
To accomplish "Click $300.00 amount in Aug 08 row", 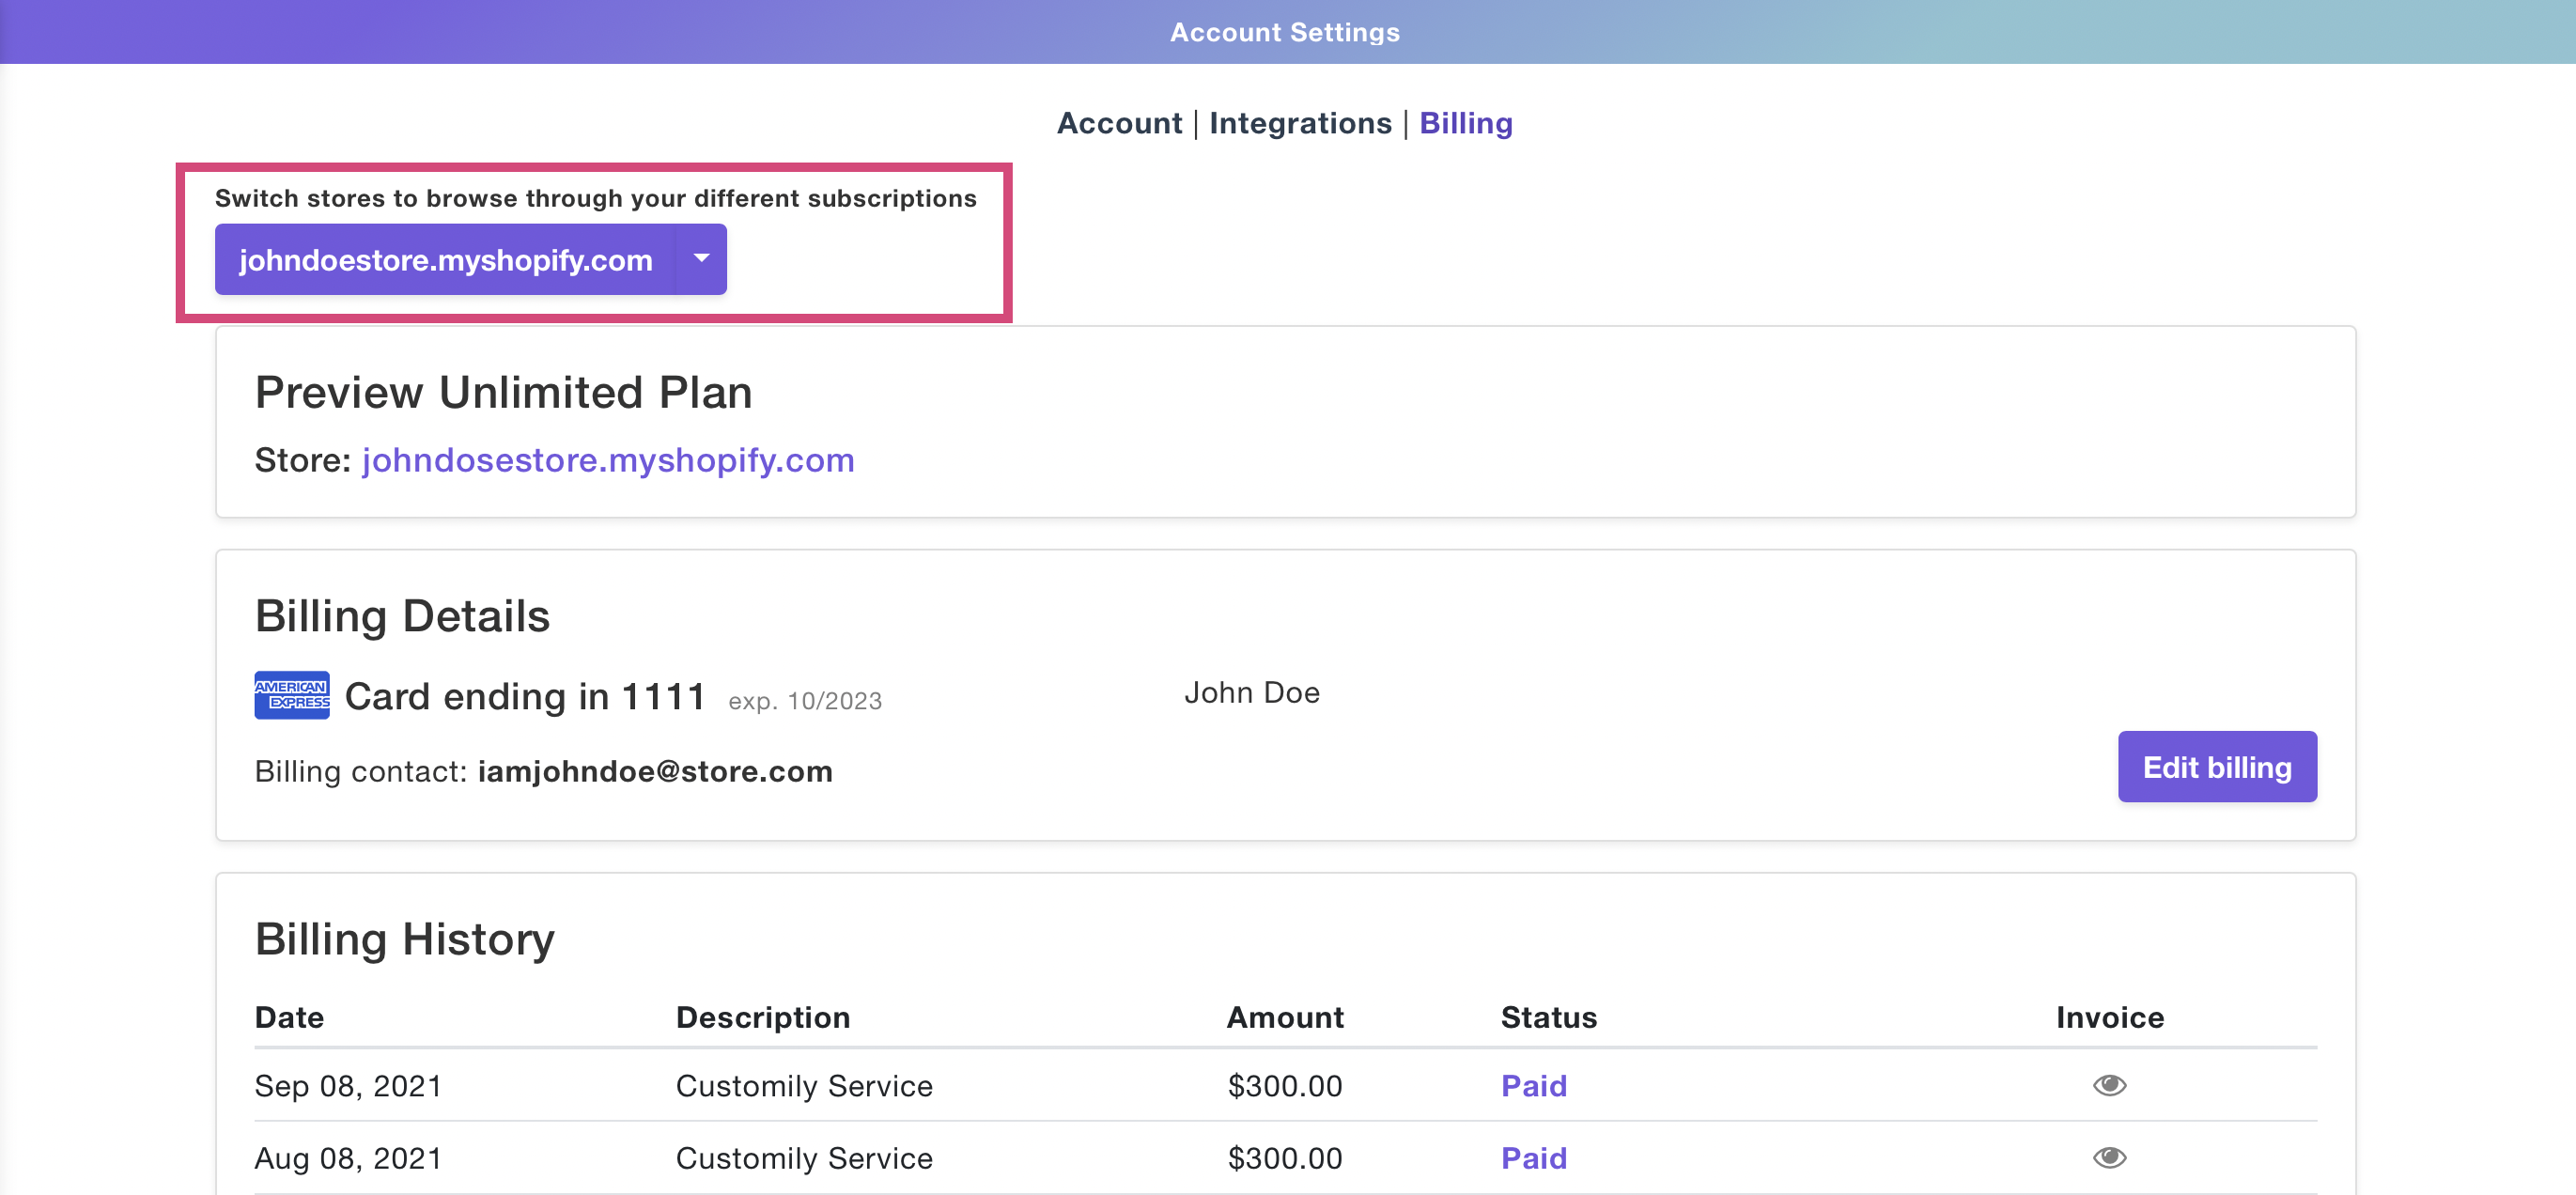I will [x=1285, y=1157].
